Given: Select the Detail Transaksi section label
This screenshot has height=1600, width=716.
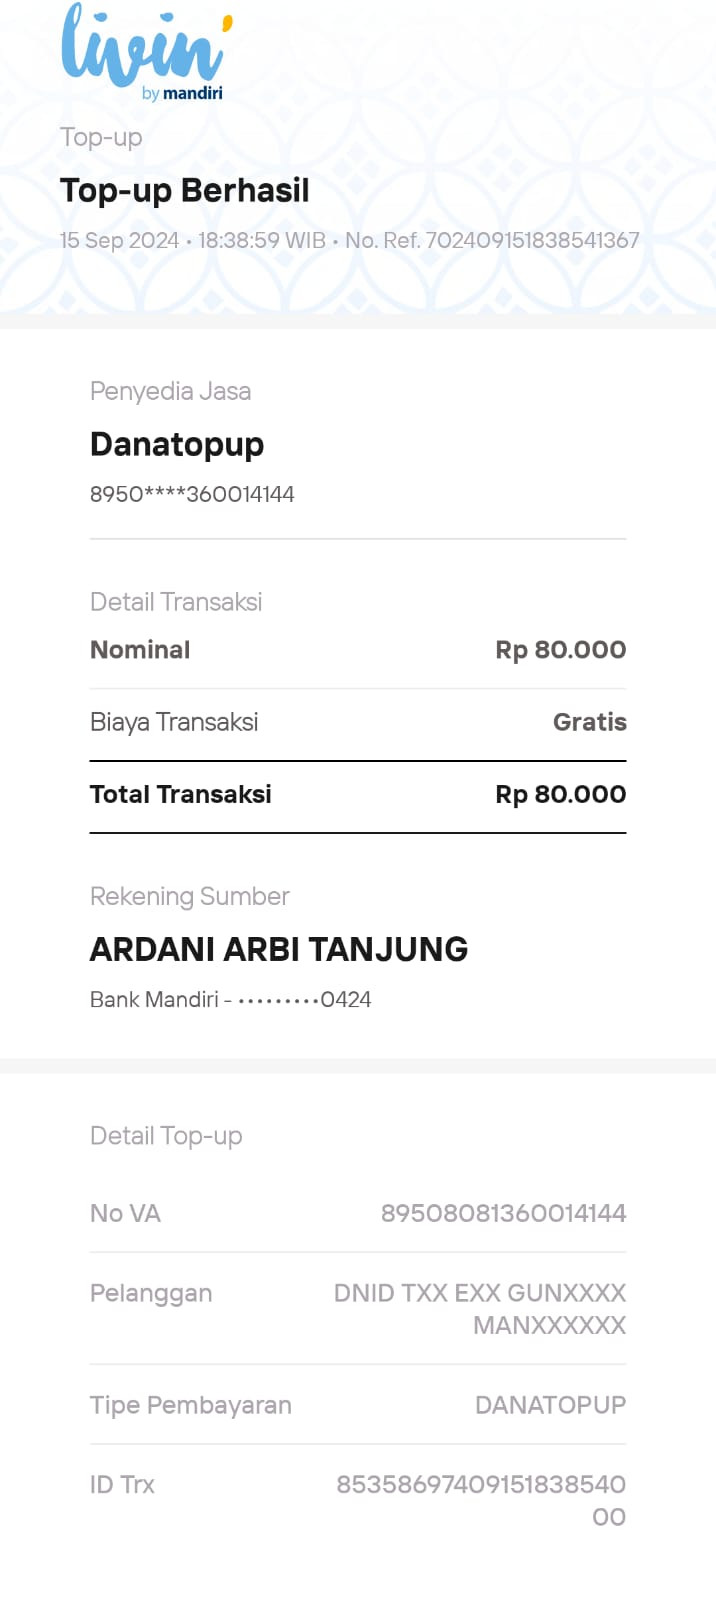Looking at the screenshot, I should [x=176, y=602].
